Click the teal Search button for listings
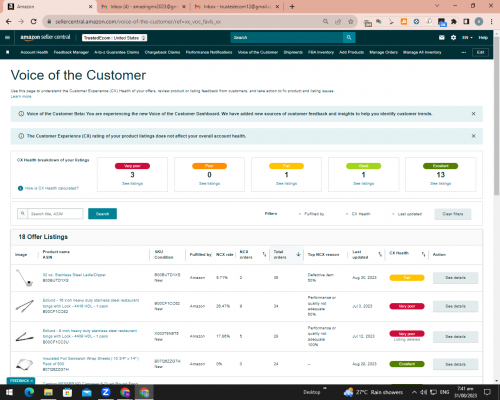 [x=102, y=214]
